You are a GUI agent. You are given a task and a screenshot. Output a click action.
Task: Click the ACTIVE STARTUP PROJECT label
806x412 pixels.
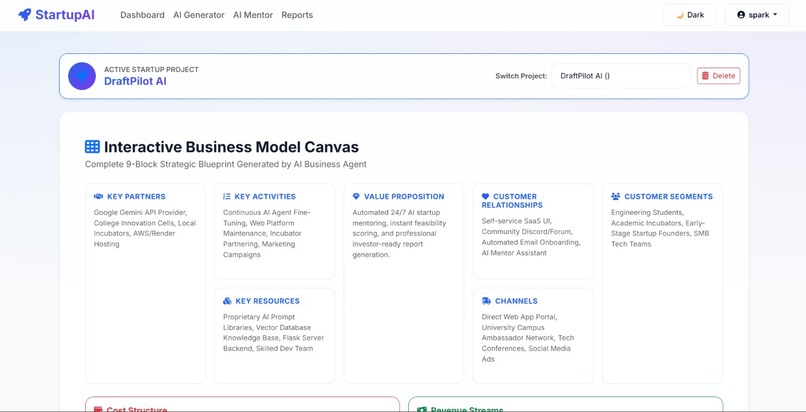click(151, 69)
